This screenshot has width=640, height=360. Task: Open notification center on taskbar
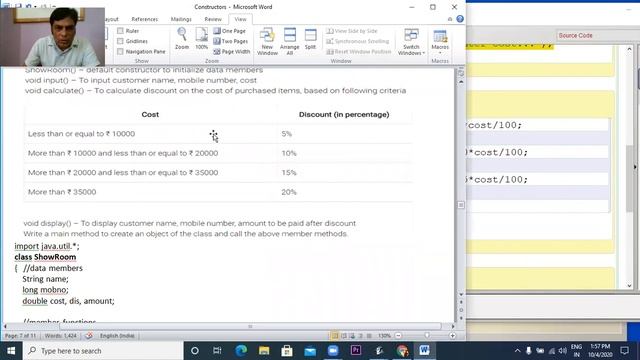pyautogui.click(x=624, y=351)
